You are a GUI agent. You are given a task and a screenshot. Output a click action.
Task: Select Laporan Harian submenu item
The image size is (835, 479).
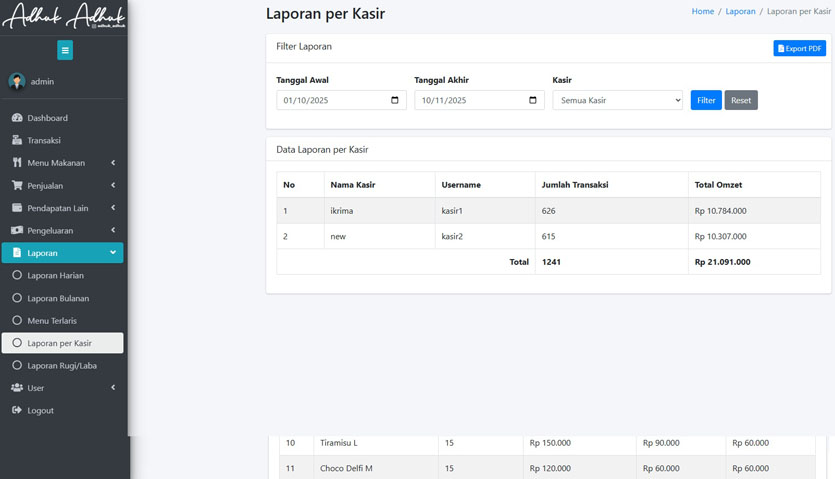pos(55,276)
